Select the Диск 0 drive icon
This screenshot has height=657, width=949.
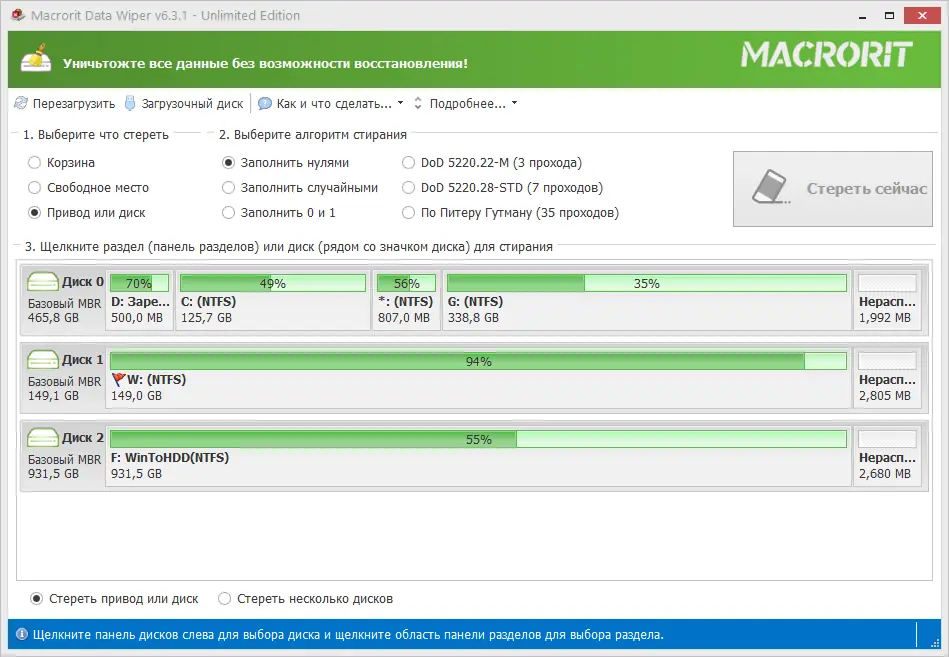tap(42, 281)
